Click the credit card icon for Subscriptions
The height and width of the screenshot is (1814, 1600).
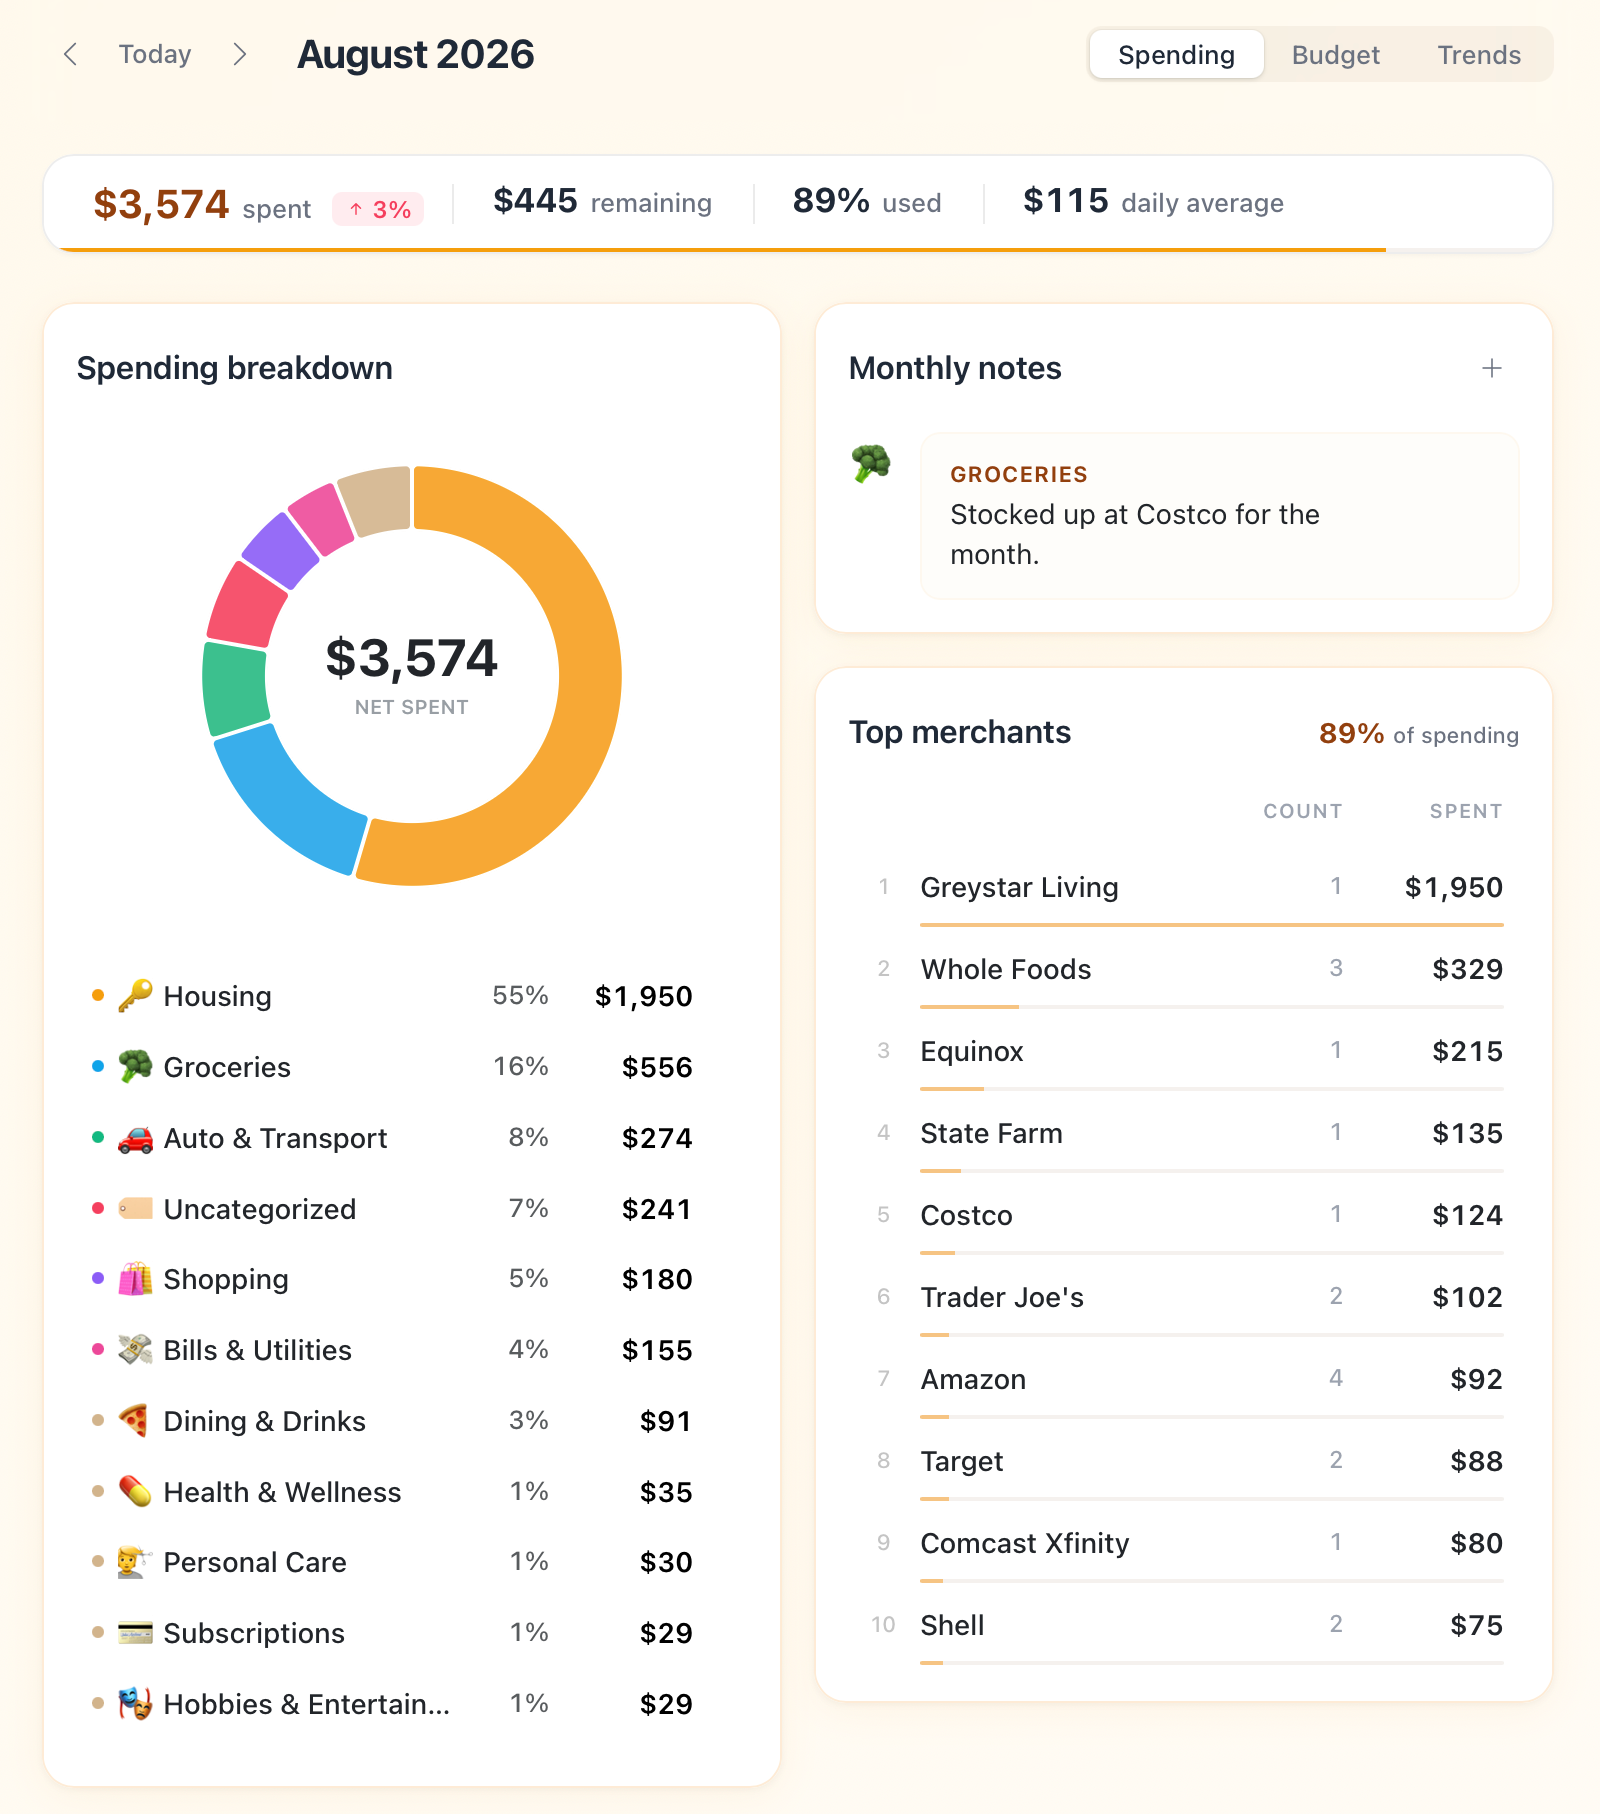coord(135,1633)
